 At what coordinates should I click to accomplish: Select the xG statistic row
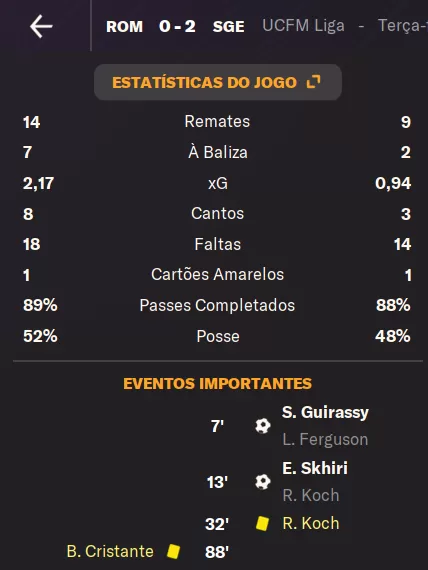[x=217, y=183]
